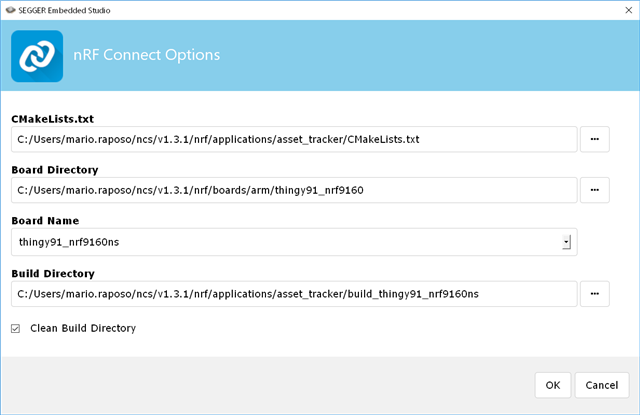This screenshot has width=640, height=415.
Task: Click the bold Board Name label
Action: (x=45, y=221)
